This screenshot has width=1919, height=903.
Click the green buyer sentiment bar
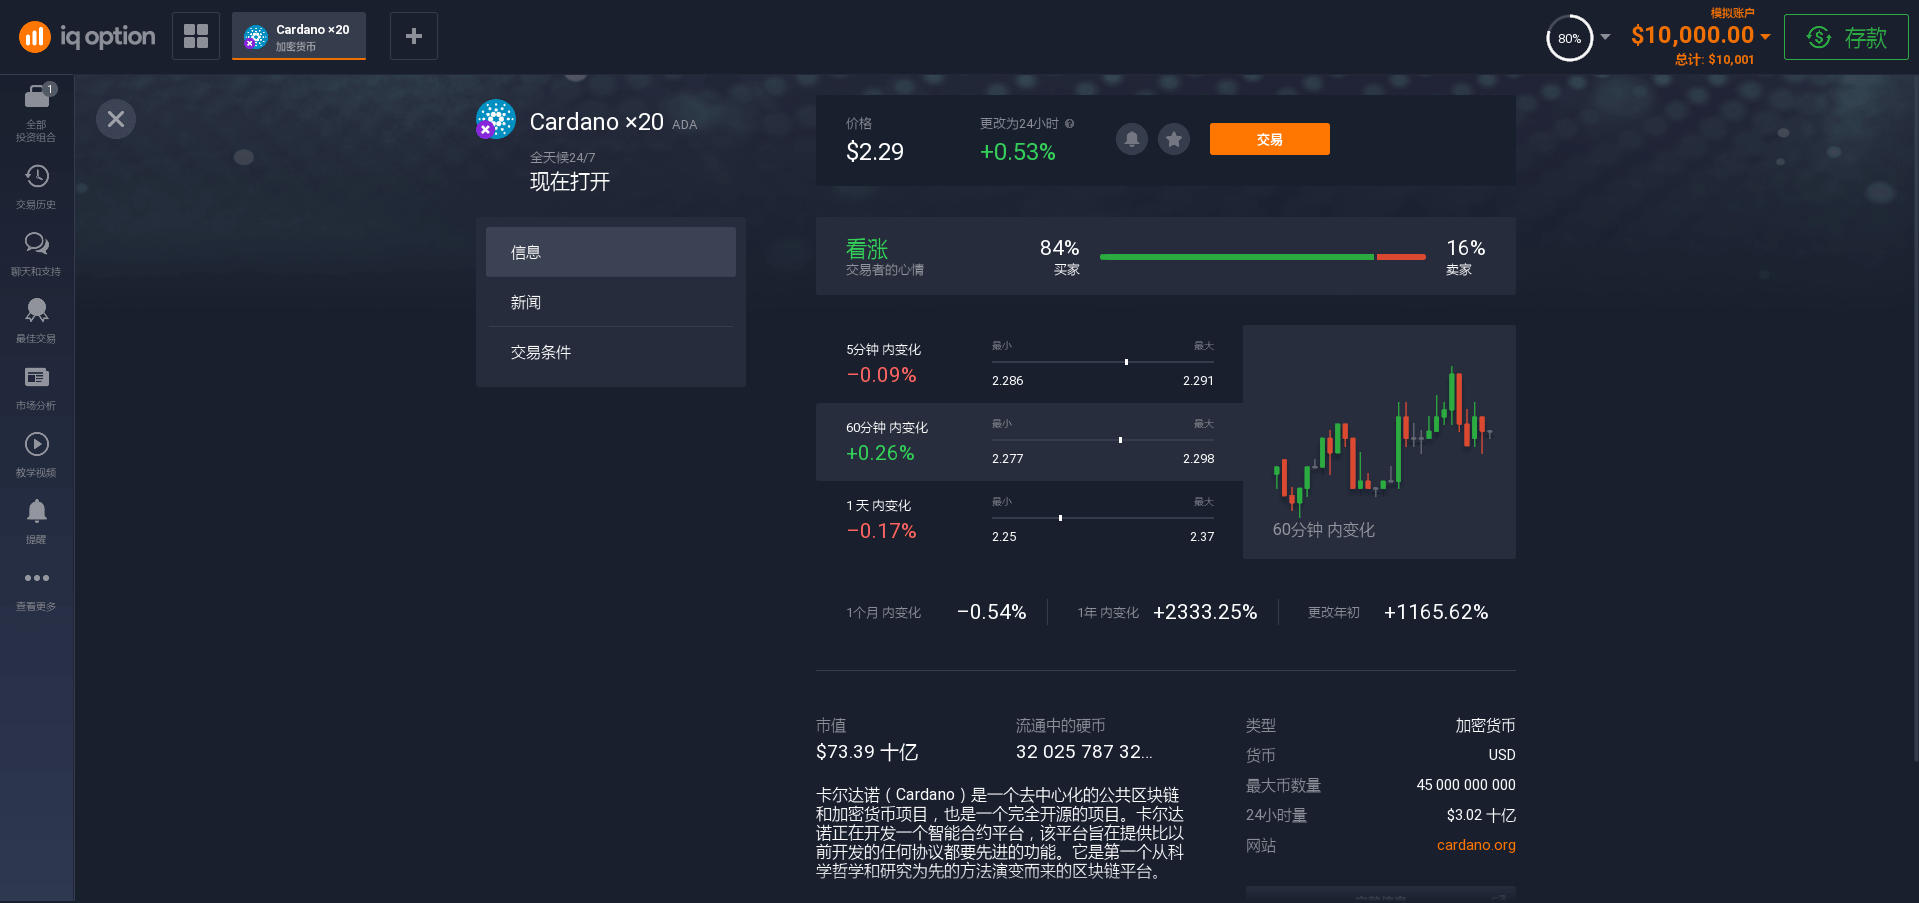pos(1235,256)
